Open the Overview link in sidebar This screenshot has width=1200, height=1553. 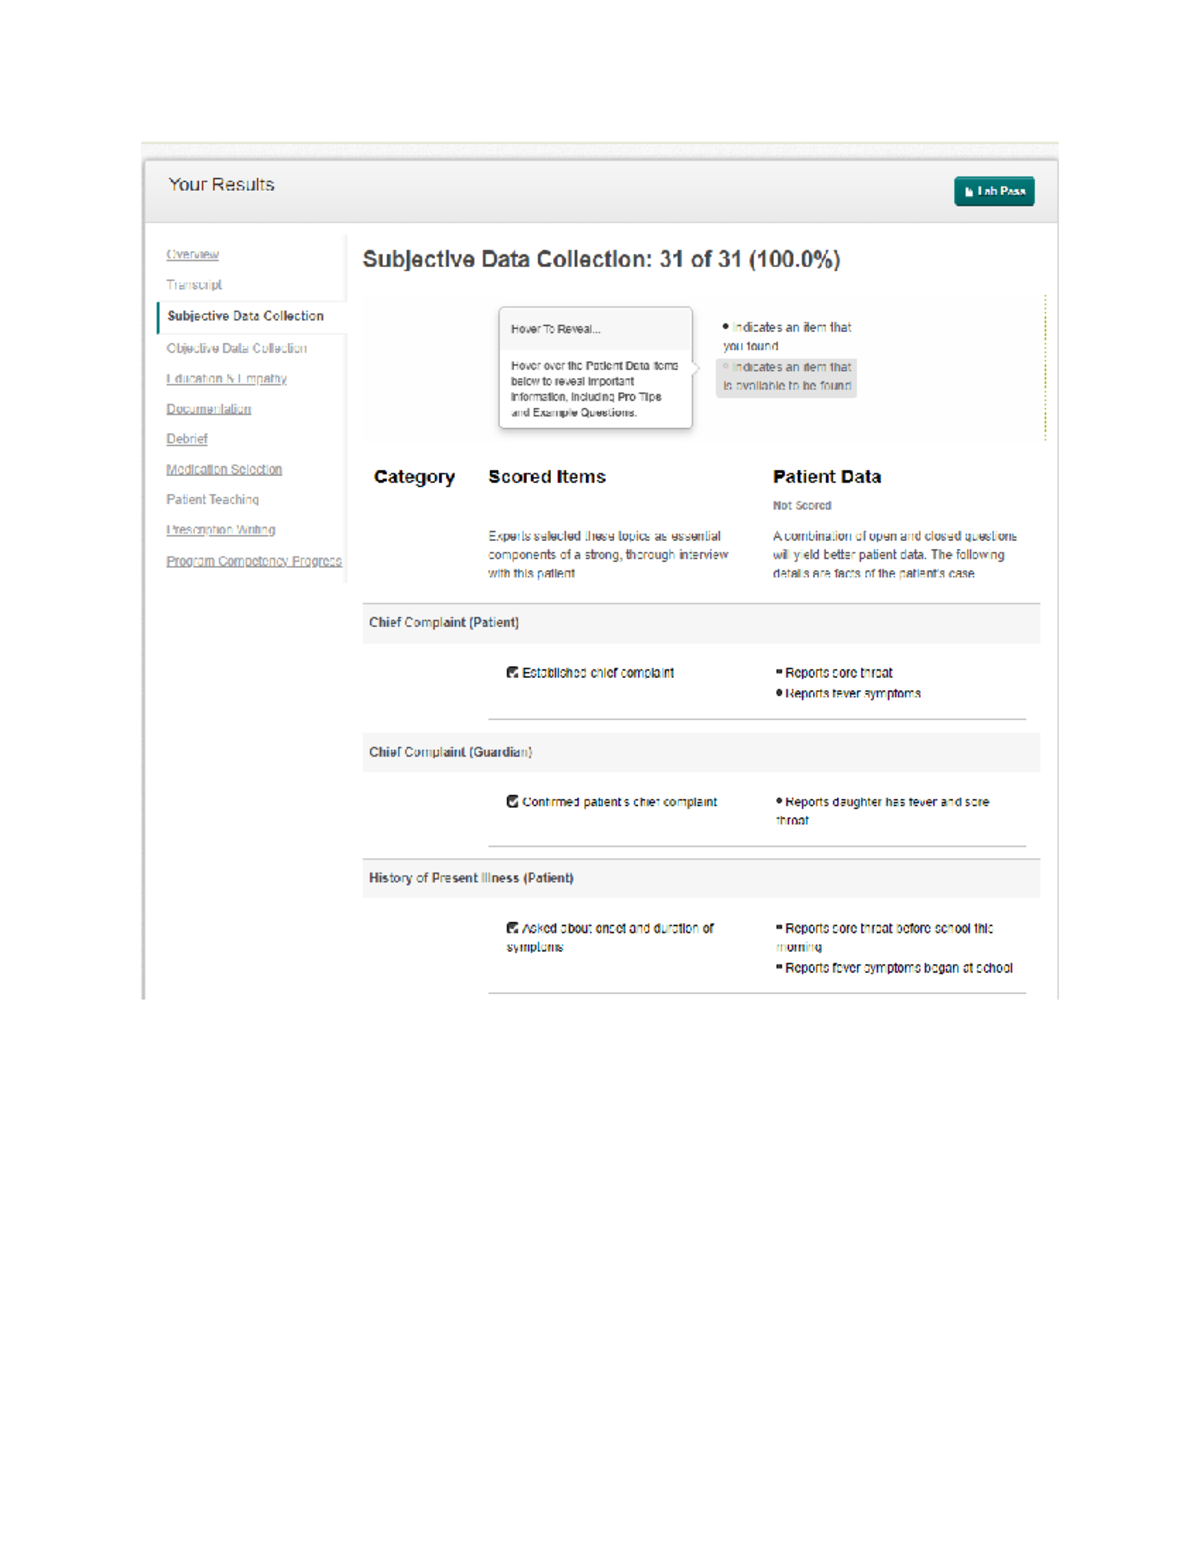click(x=192, y=255)
